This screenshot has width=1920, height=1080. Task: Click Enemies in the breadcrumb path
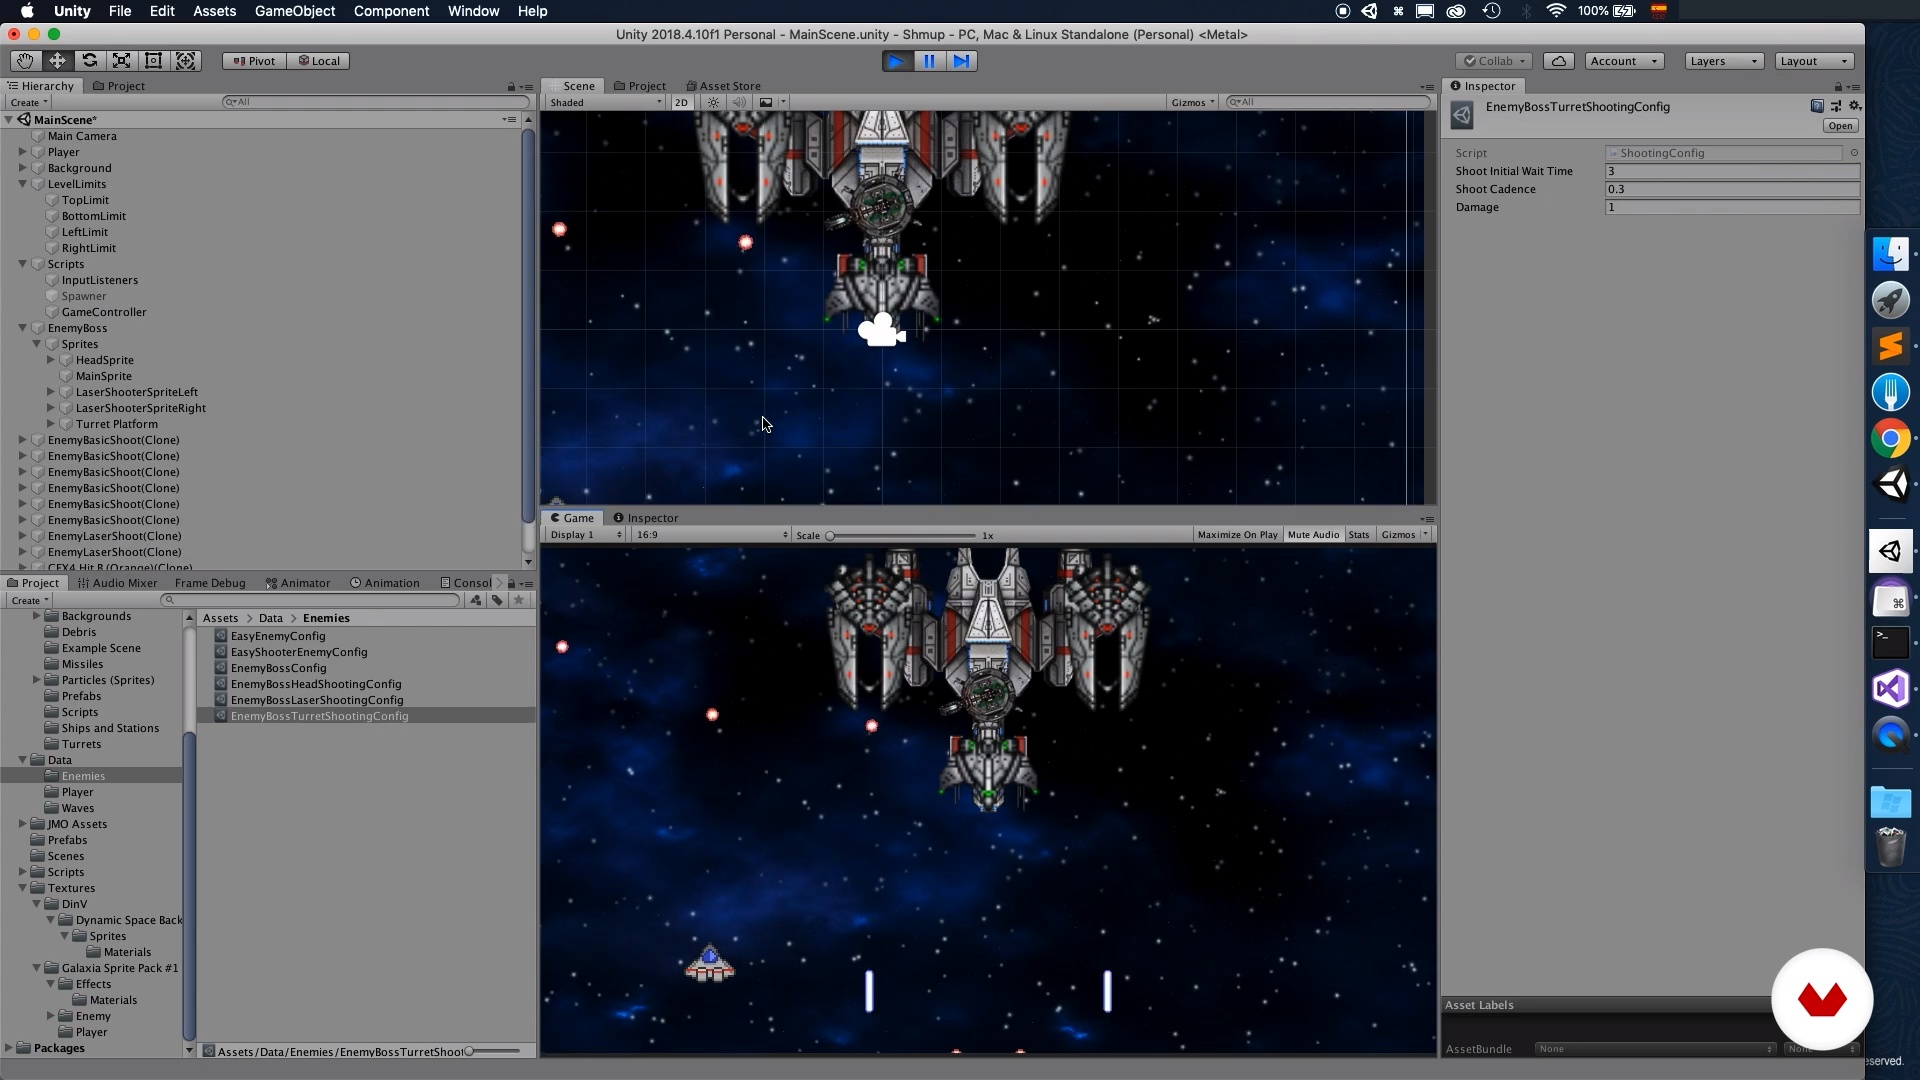click(x=326, y=618)
